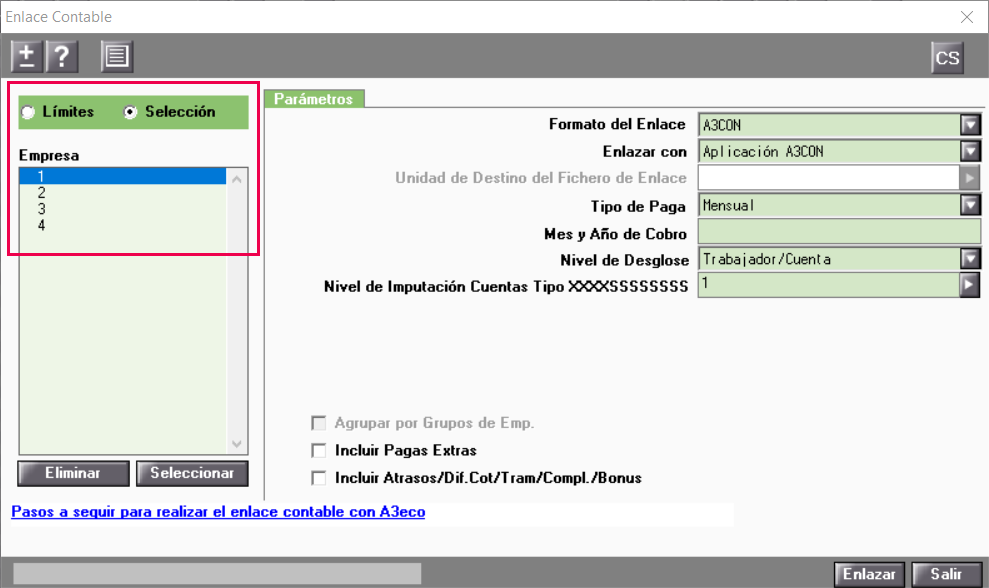989x588 pixels.
Task: Open the Enlazar con dropdown
Action: tap(970, 151)
